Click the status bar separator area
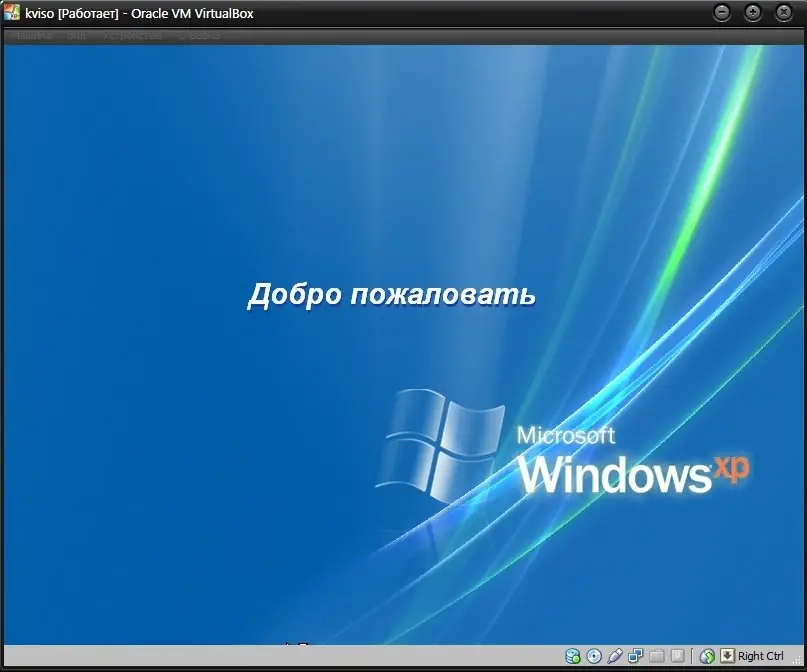 tap(692, 656)
